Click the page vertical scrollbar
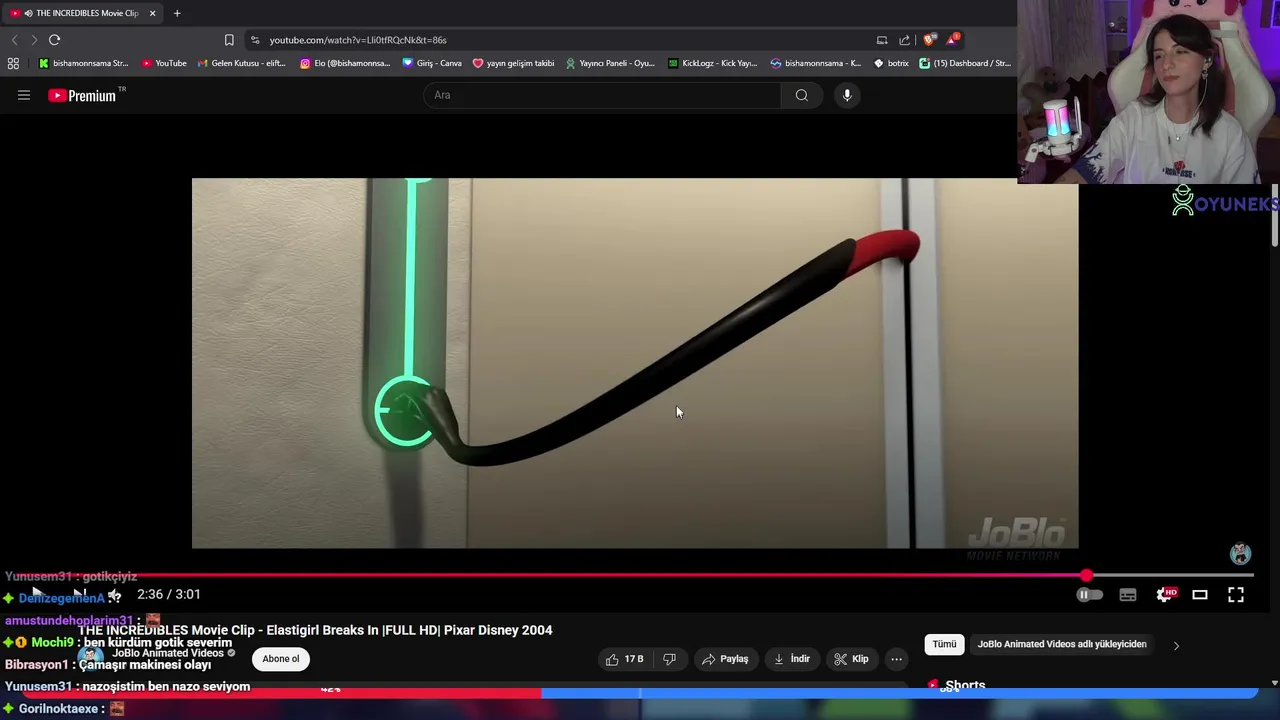The height and width of the screenshot is (720, 1280). [x=1275, y=215]
